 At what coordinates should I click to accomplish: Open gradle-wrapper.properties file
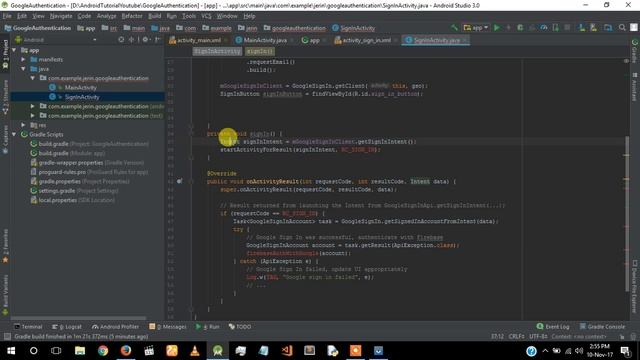coord(87,162)
